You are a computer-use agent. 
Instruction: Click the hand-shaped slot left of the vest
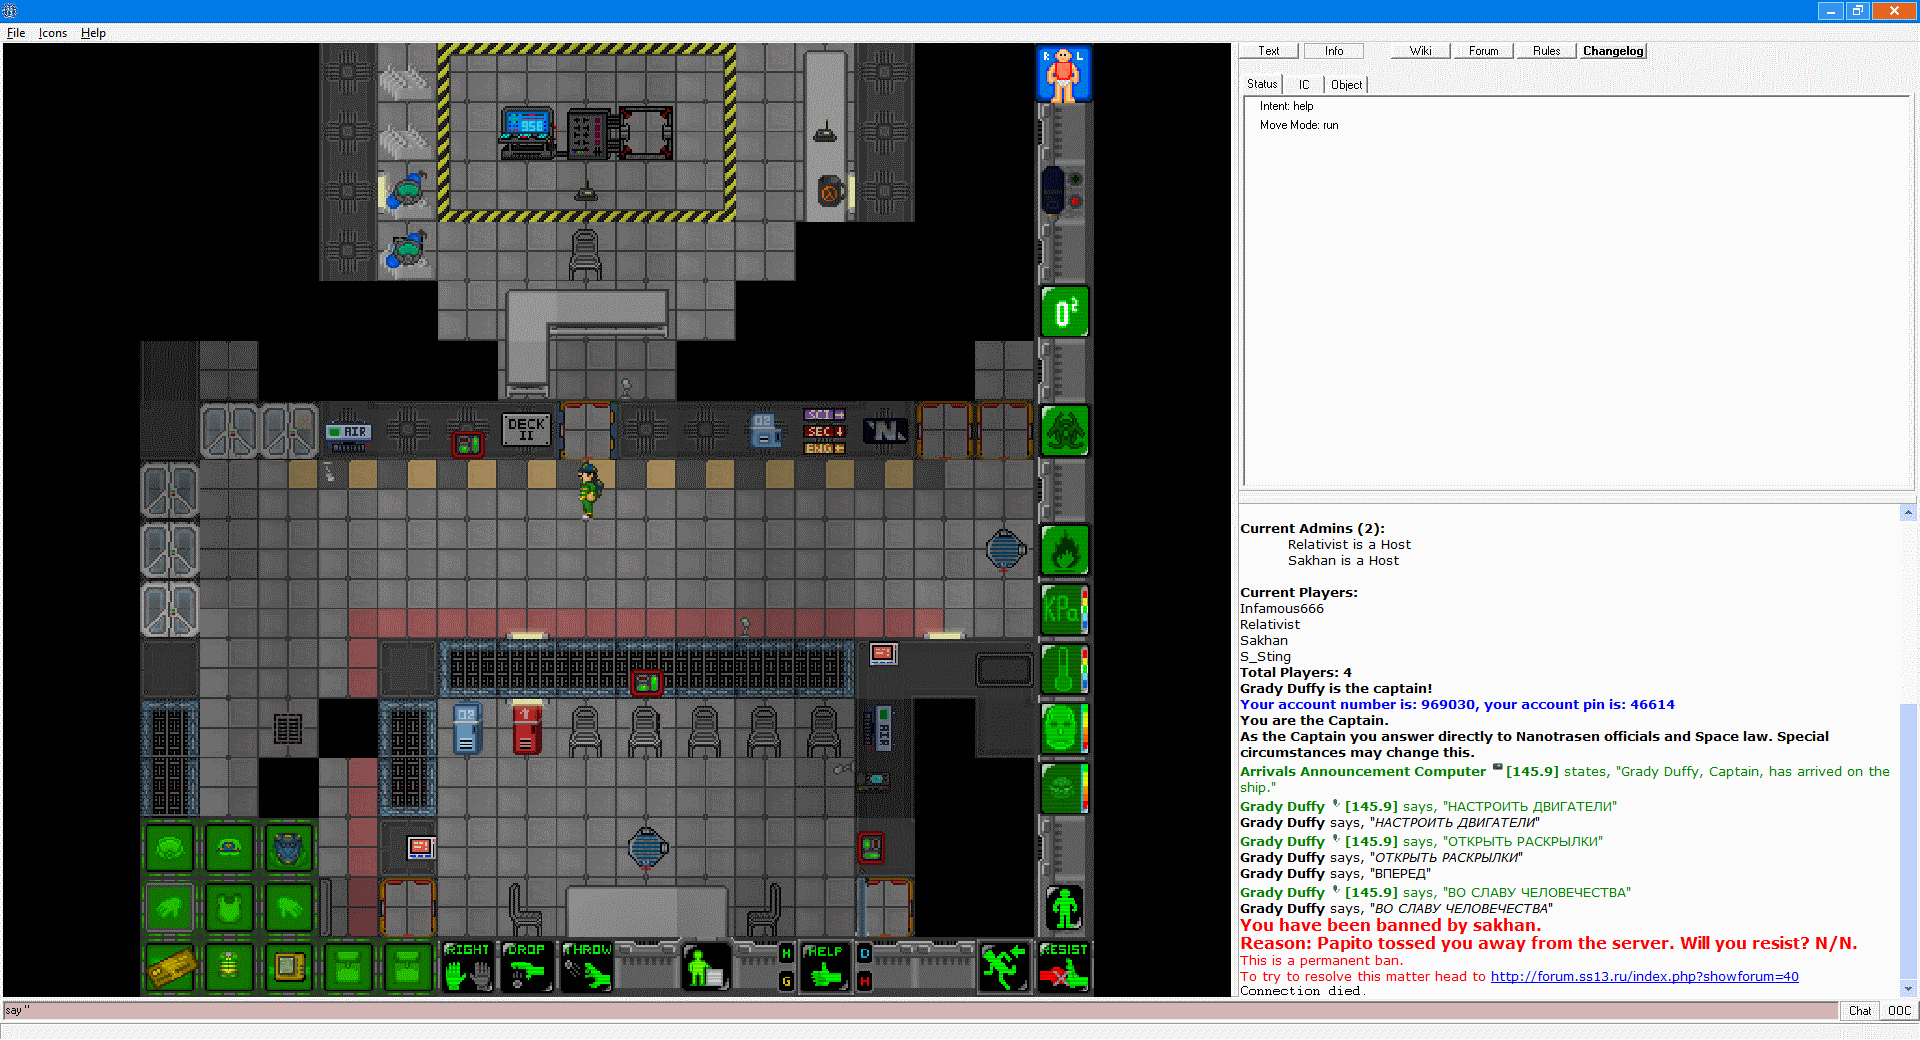point(169,908)
